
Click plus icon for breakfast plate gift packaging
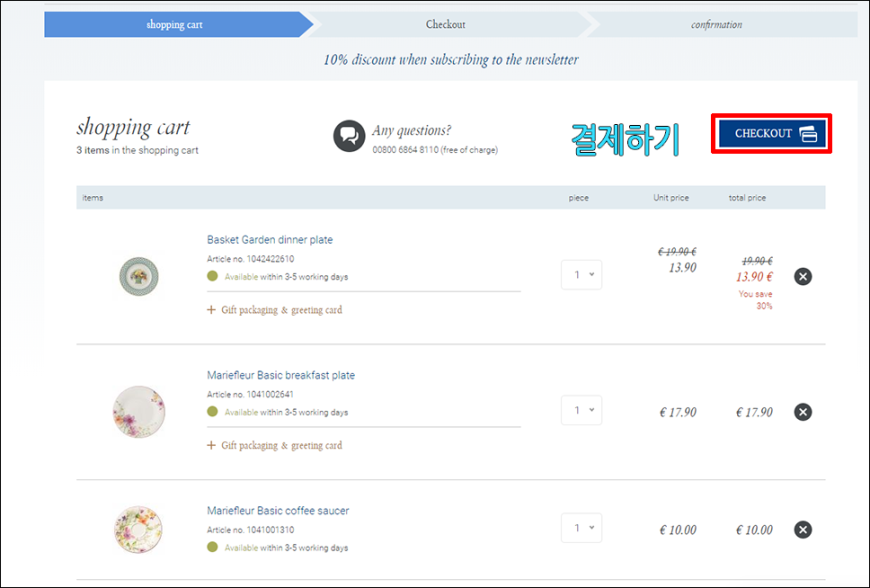click(x=211, y=445)
